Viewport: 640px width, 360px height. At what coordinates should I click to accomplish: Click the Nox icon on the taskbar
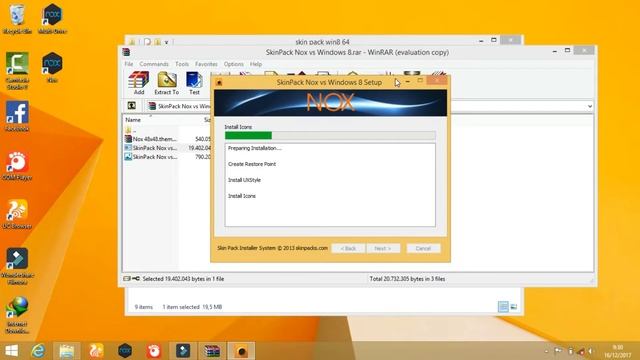tap(125, 351)
